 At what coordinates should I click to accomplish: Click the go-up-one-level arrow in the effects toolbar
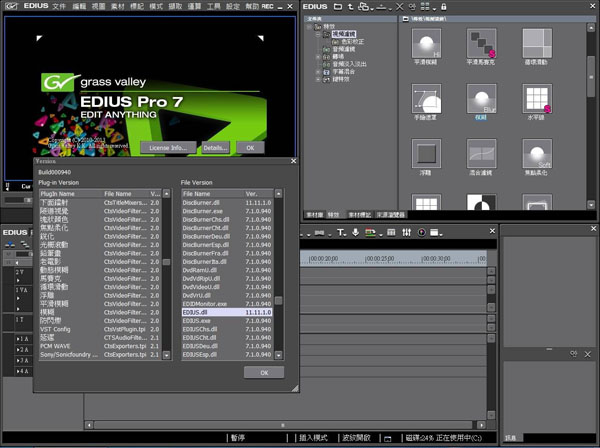click(350, 7)
